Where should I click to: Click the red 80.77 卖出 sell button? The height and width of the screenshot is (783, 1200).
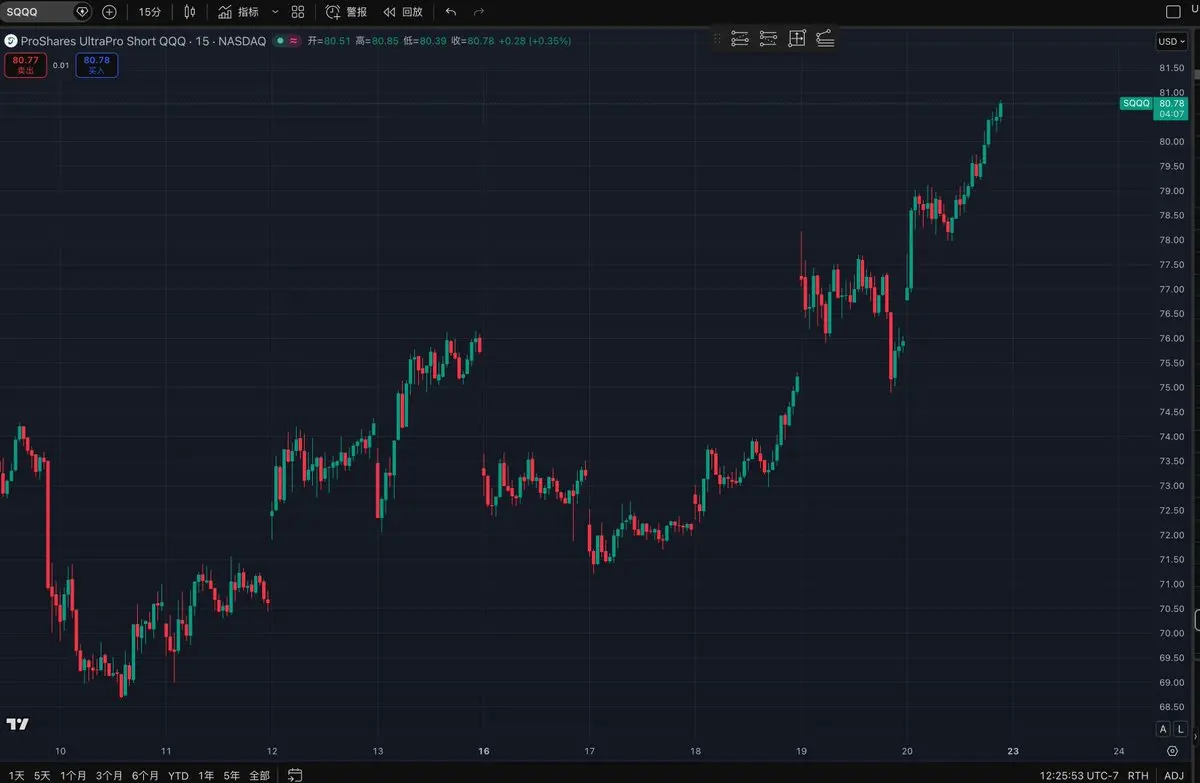(x=25, y=65)
